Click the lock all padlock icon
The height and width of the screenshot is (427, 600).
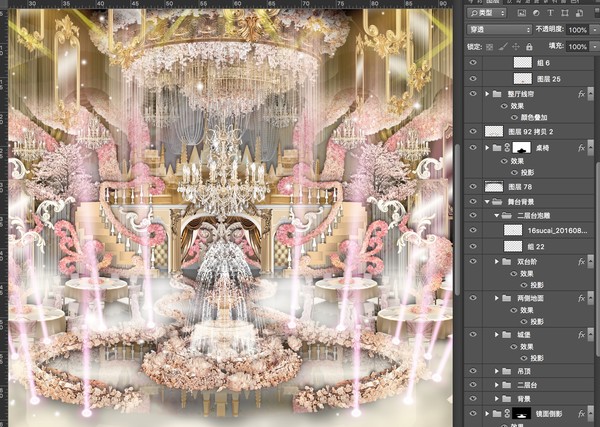(x=529, y=47)
